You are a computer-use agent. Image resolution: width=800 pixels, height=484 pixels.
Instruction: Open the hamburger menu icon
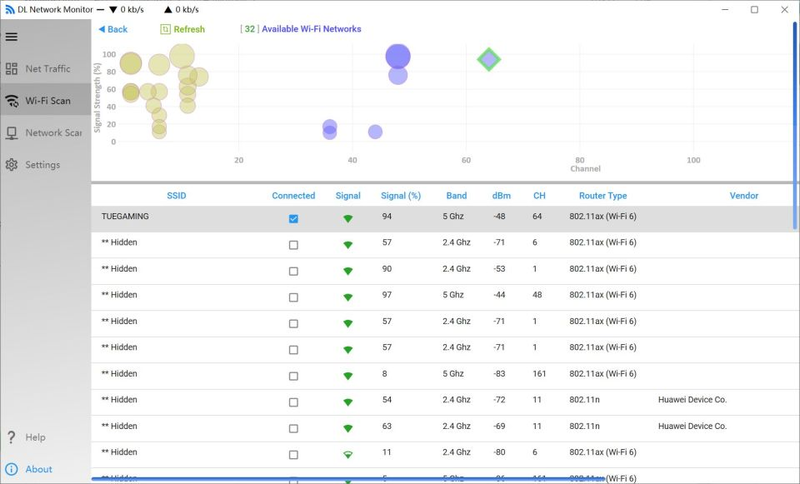(12, 37)
